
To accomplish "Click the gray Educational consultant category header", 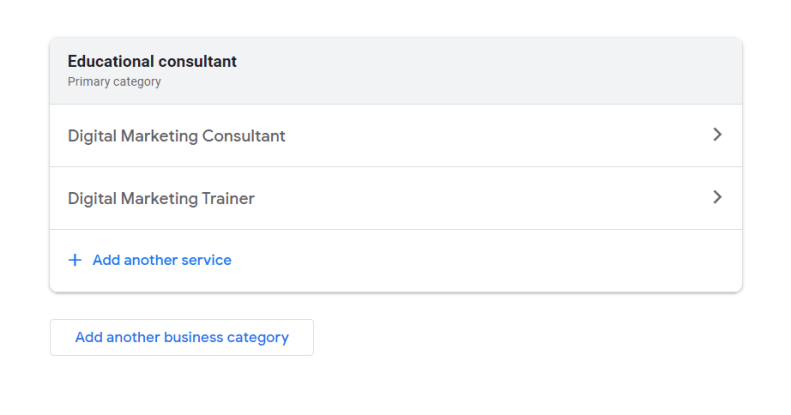I will point(395,71).
